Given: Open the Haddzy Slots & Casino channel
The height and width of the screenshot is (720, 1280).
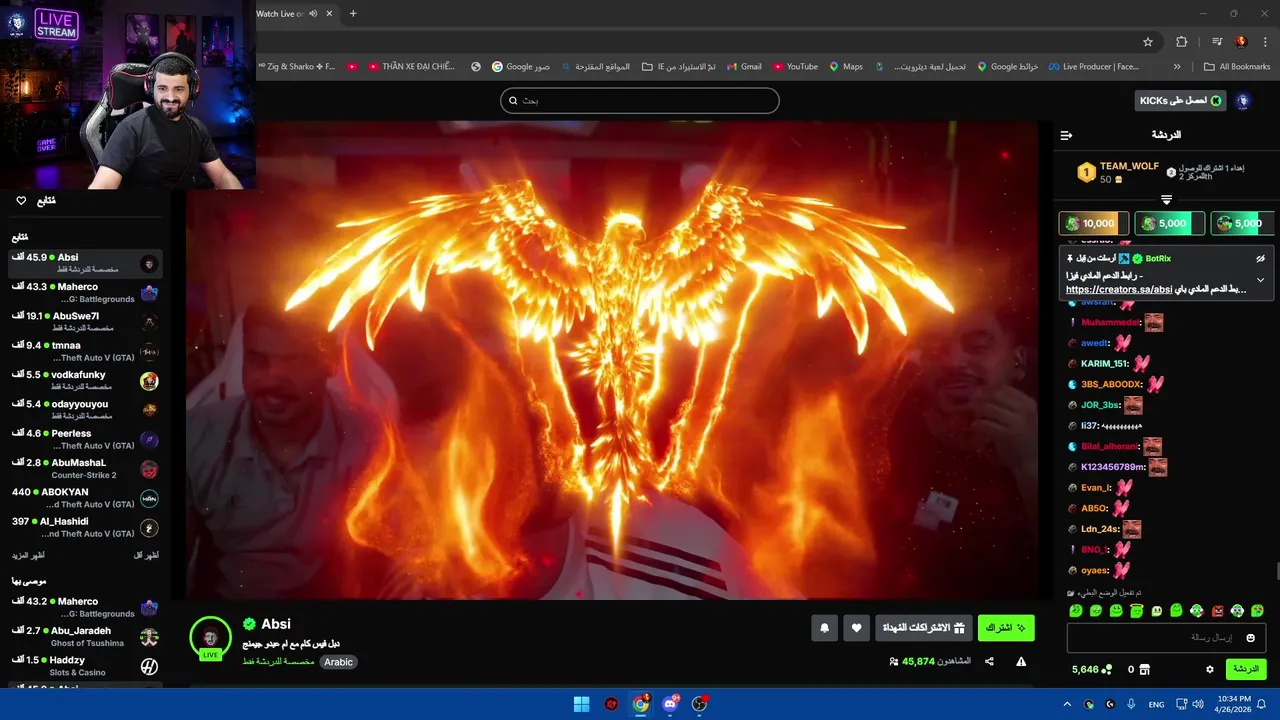Looking at the screenshot, I should pyautogui.click(x=85, y=666).
